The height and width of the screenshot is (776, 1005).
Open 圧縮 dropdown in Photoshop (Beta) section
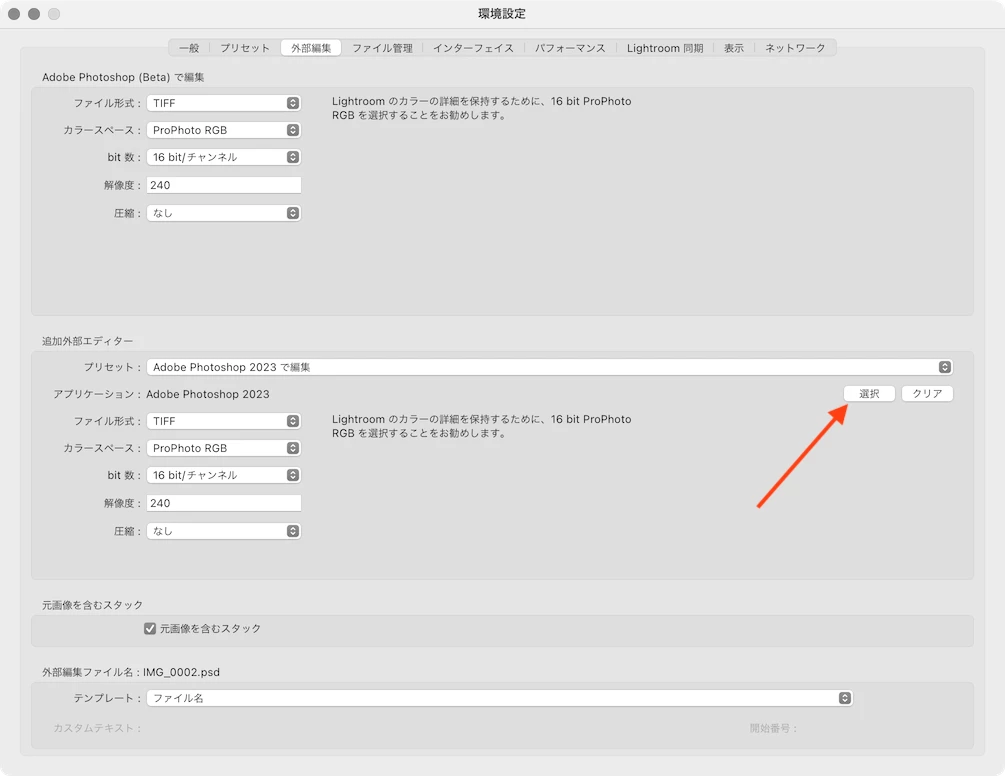coord(224,213)
